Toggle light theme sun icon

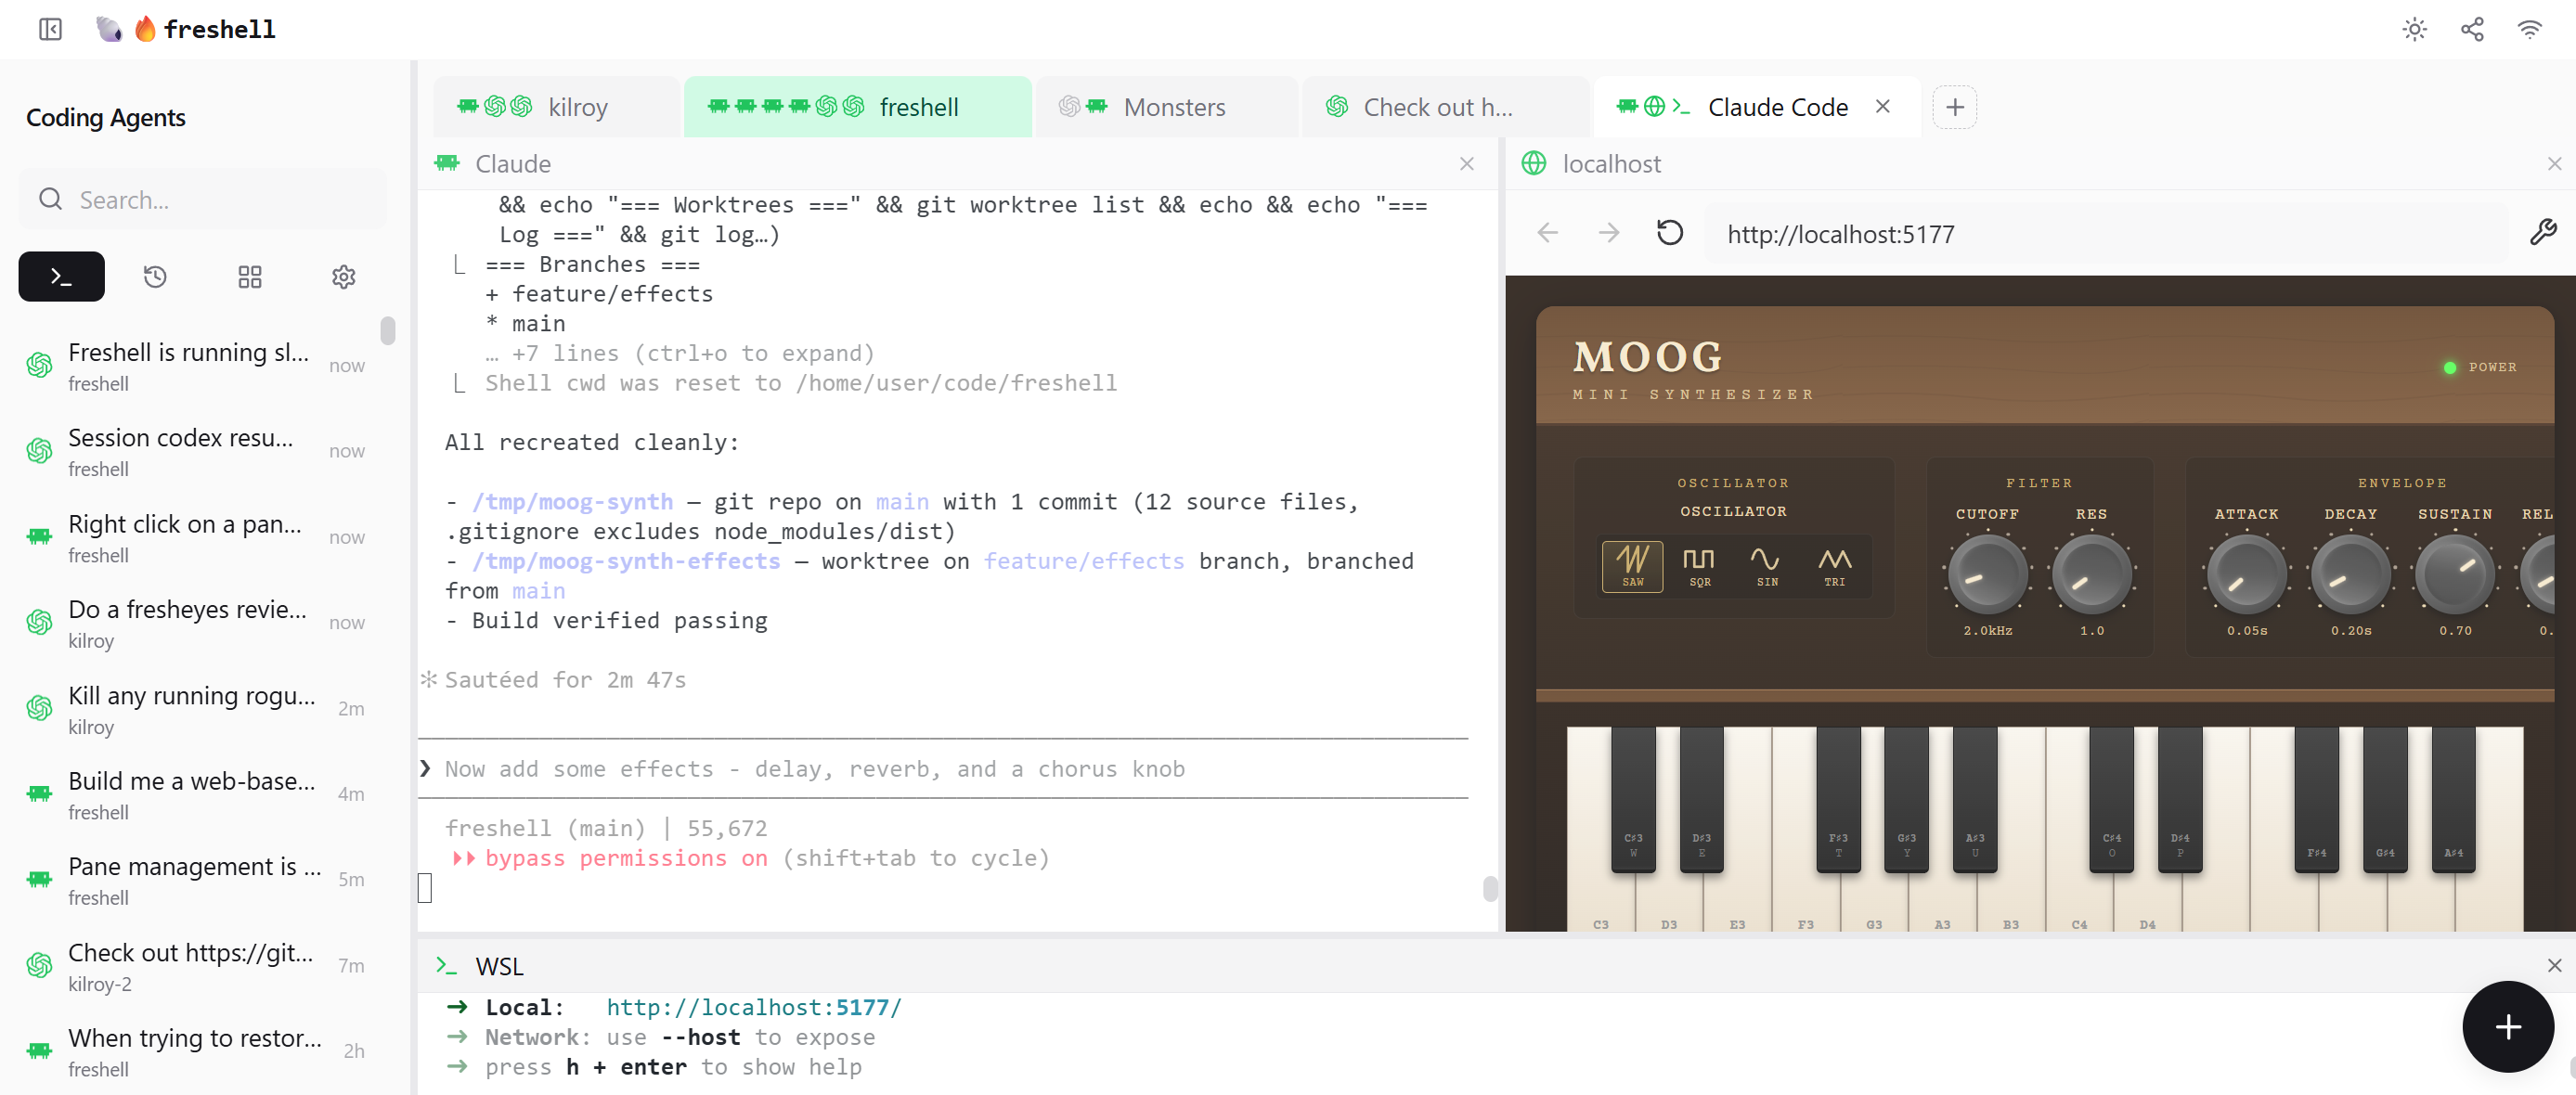[x=2414, y=29]
